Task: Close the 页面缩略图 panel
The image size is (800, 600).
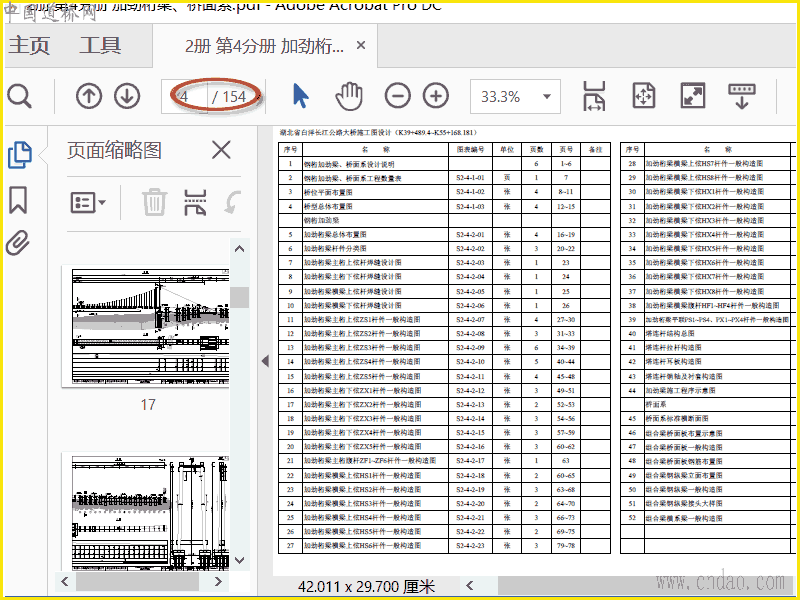Action: (221, 151)
